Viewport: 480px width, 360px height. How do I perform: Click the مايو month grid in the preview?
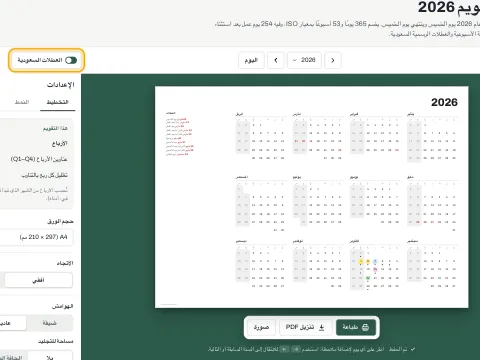[432, 203]
